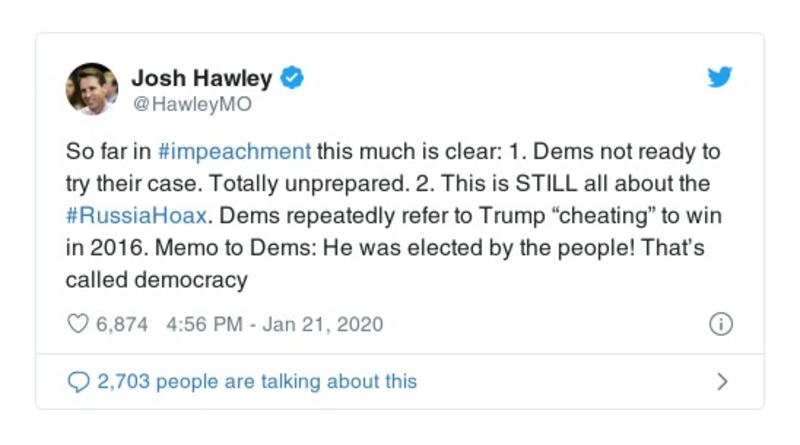The image size is (800, 445).
Task: Expand the conversation with the right chevron
Action: click(x=722, y=381)
